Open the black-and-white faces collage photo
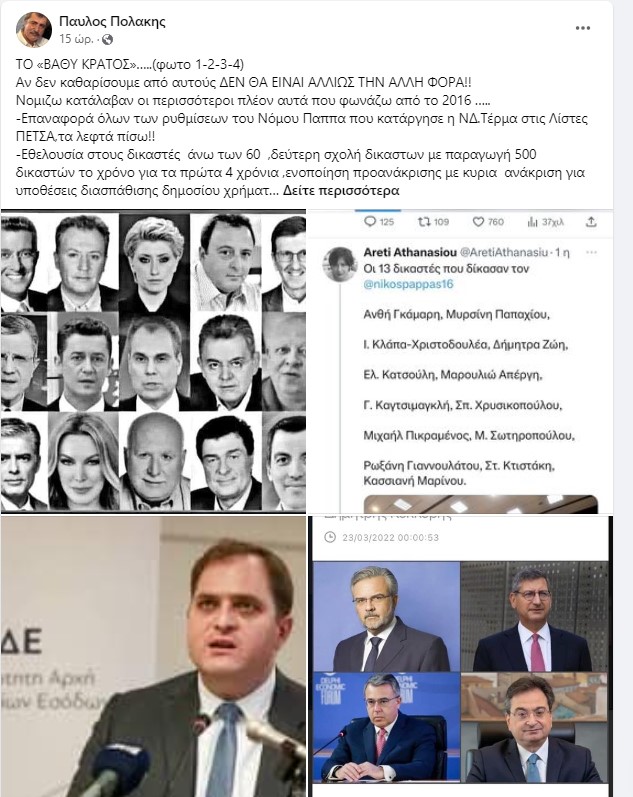 (153, 362)
